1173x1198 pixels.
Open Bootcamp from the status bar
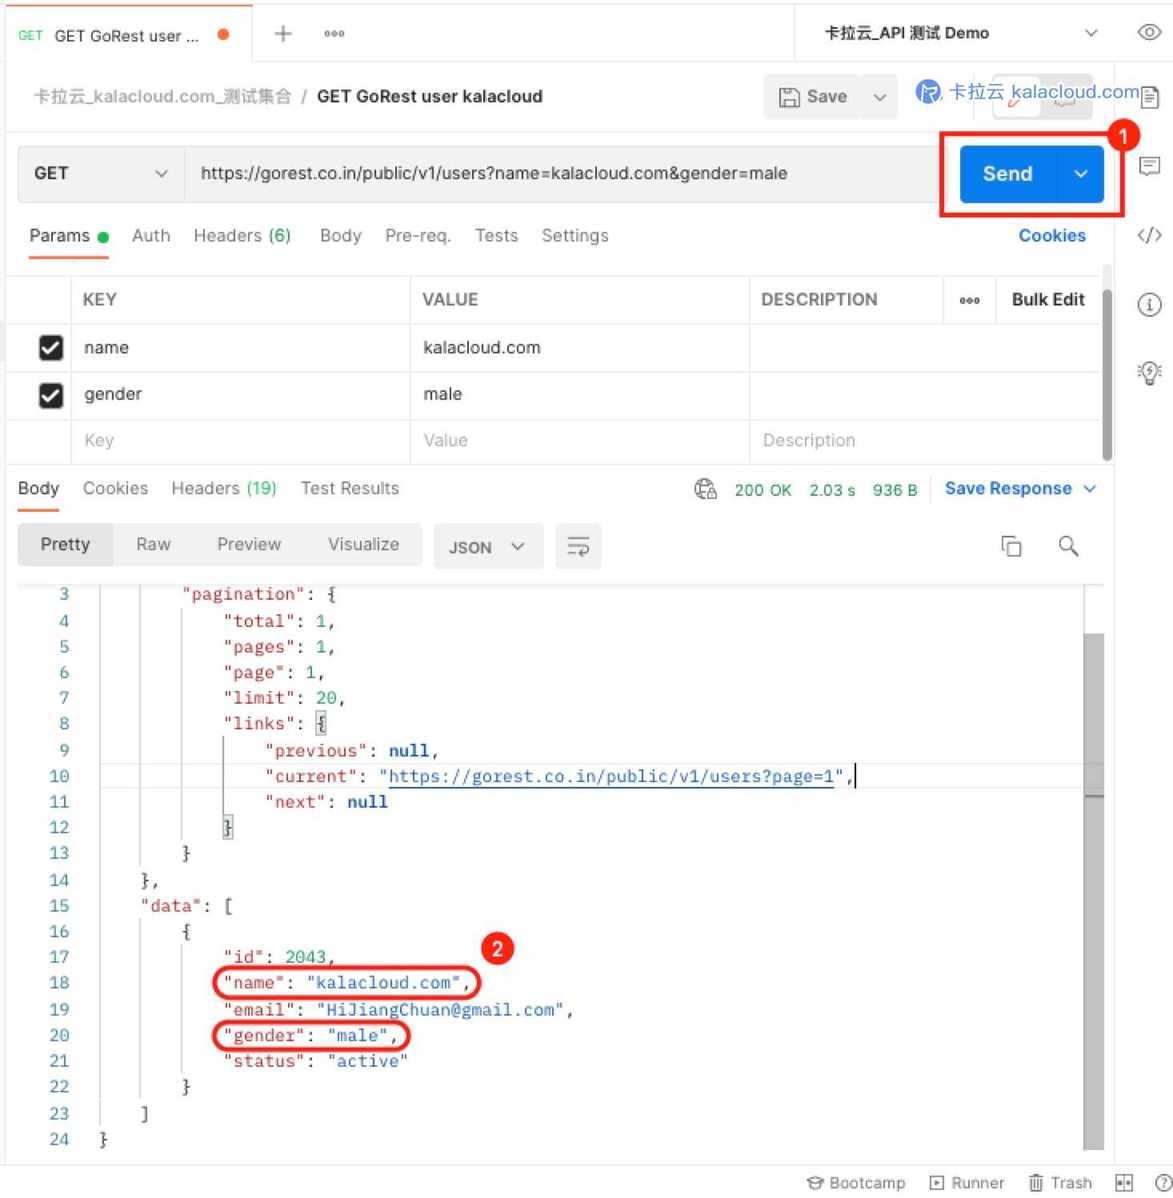[x=856, y=1182]
